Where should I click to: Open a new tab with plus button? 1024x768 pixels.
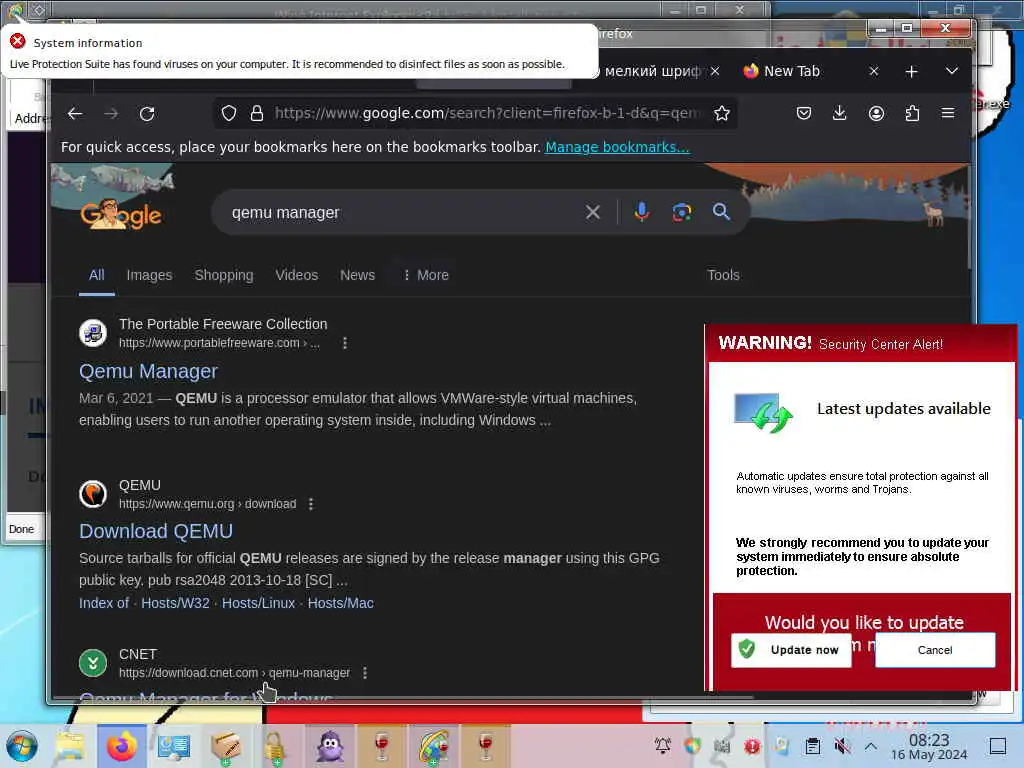click(x=912, y=71)
